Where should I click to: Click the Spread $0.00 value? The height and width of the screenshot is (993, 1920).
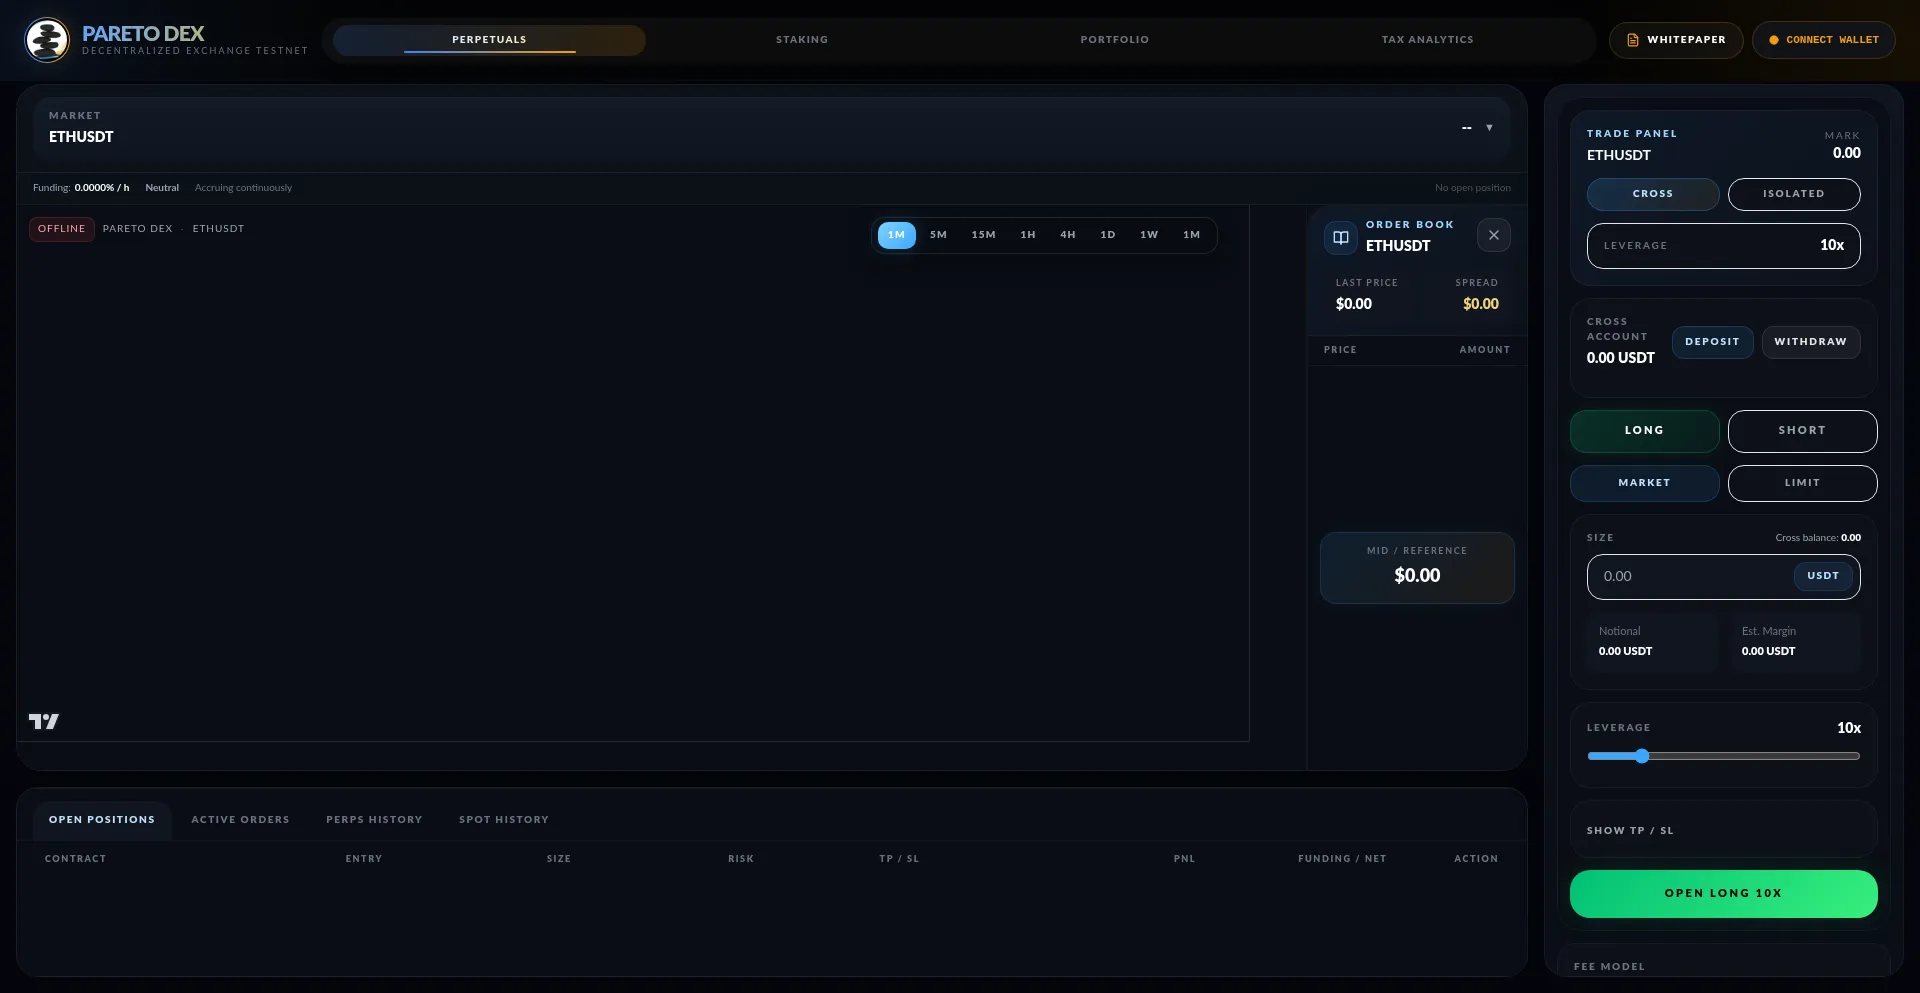pyautogui.click(x=1480, y=304)
